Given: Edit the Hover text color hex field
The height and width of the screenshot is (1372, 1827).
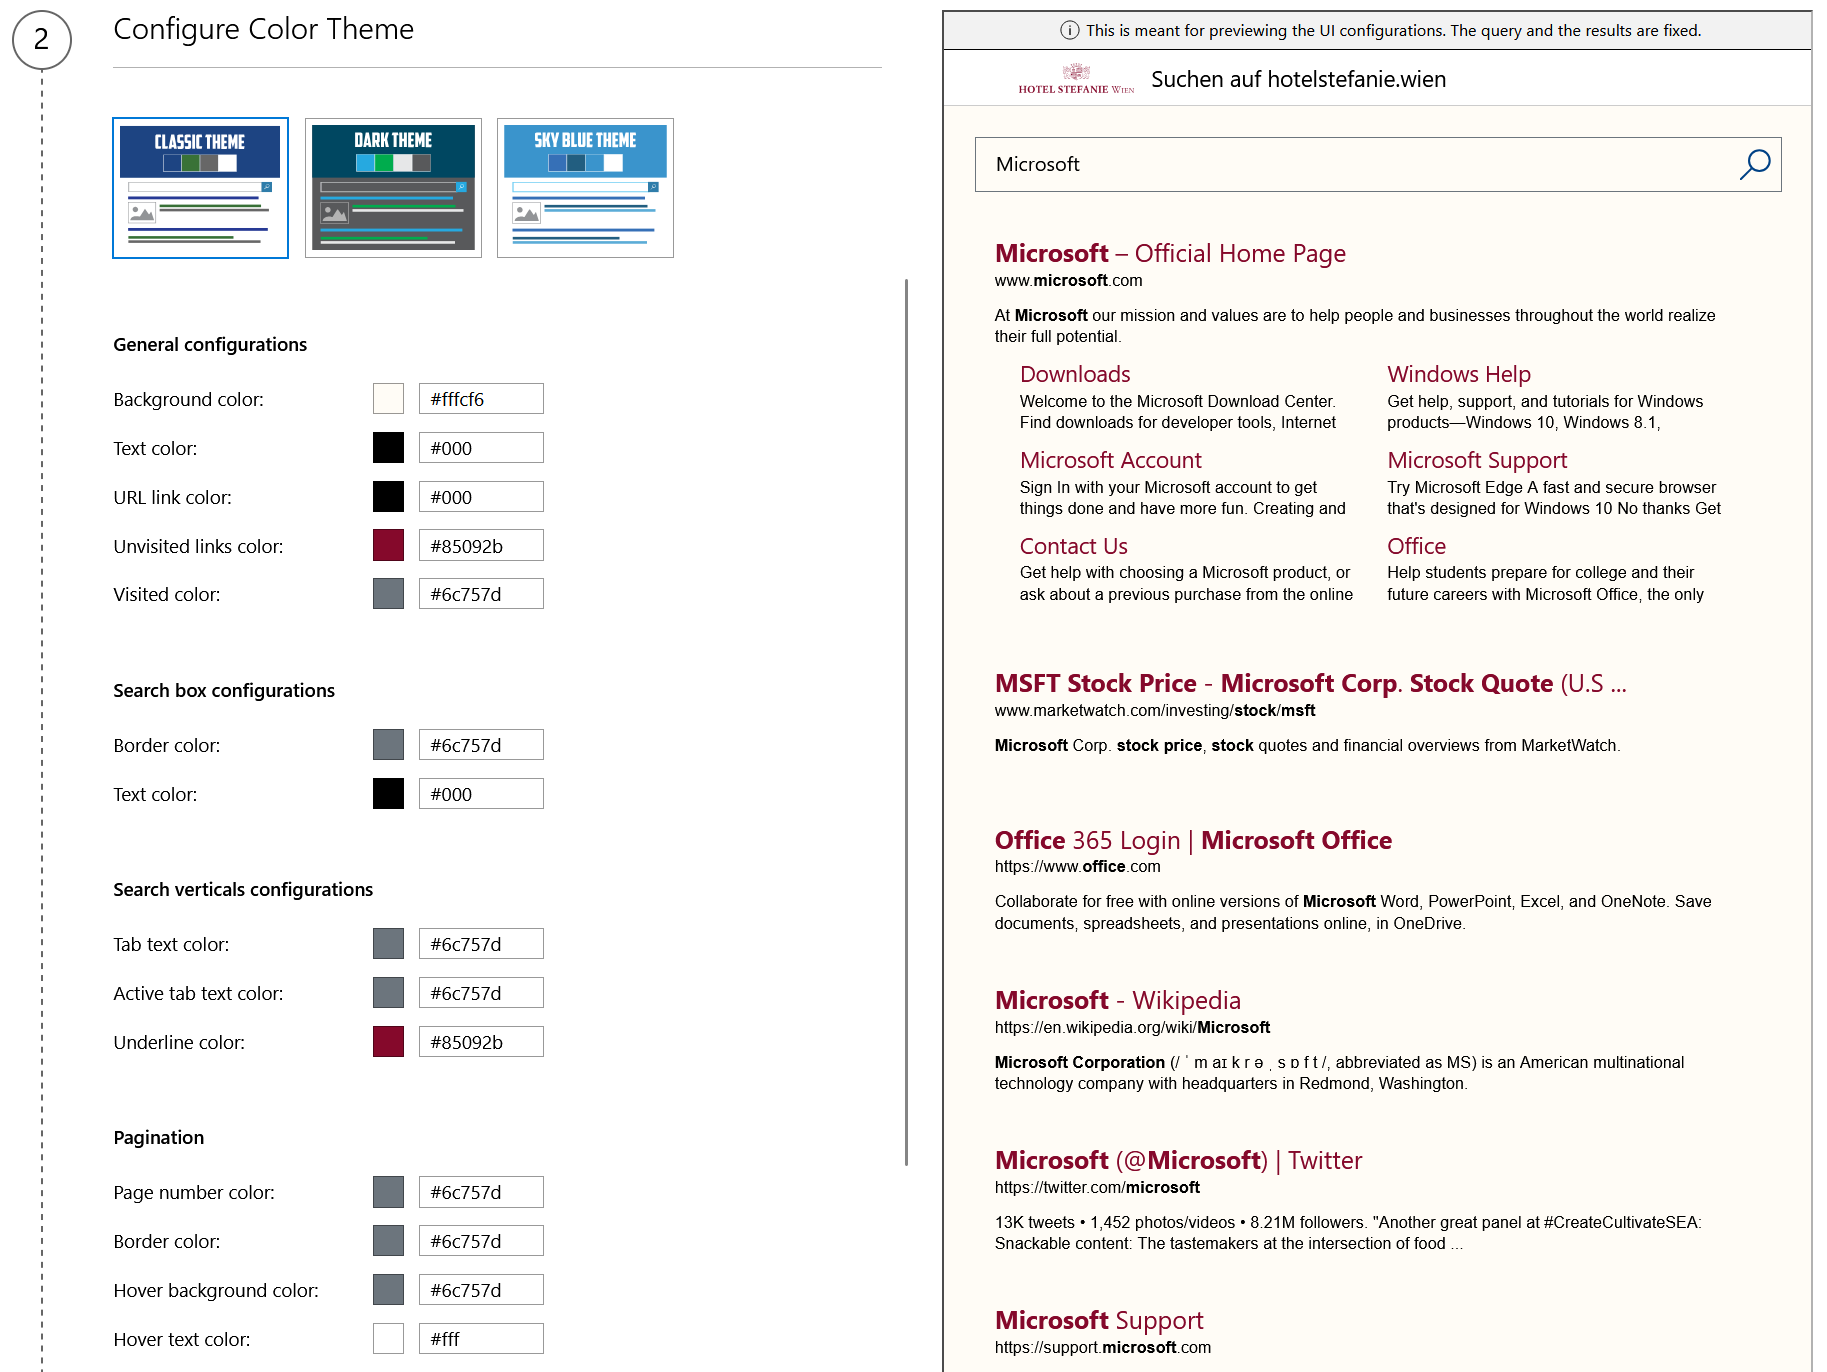Looking at the screenshot, I should click(481, 1339).
